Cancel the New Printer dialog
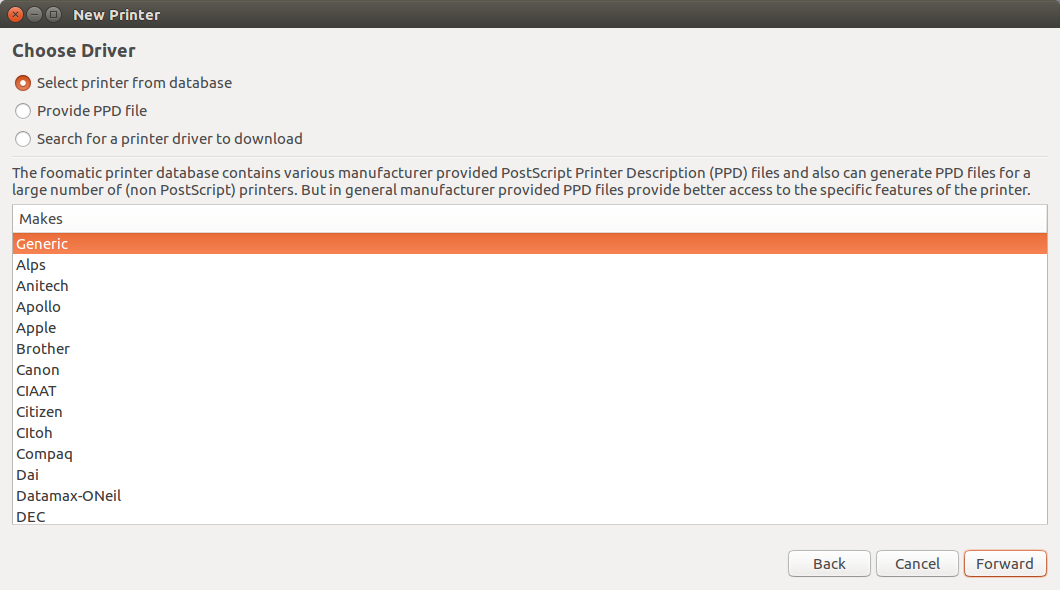The image size is (1060, 590). point(917,564)
